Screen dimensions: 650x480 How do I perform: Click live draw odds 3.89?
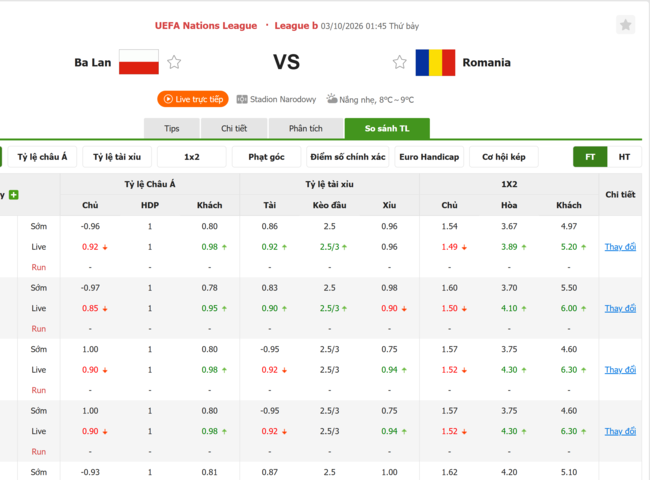click(x=509, y=247)
